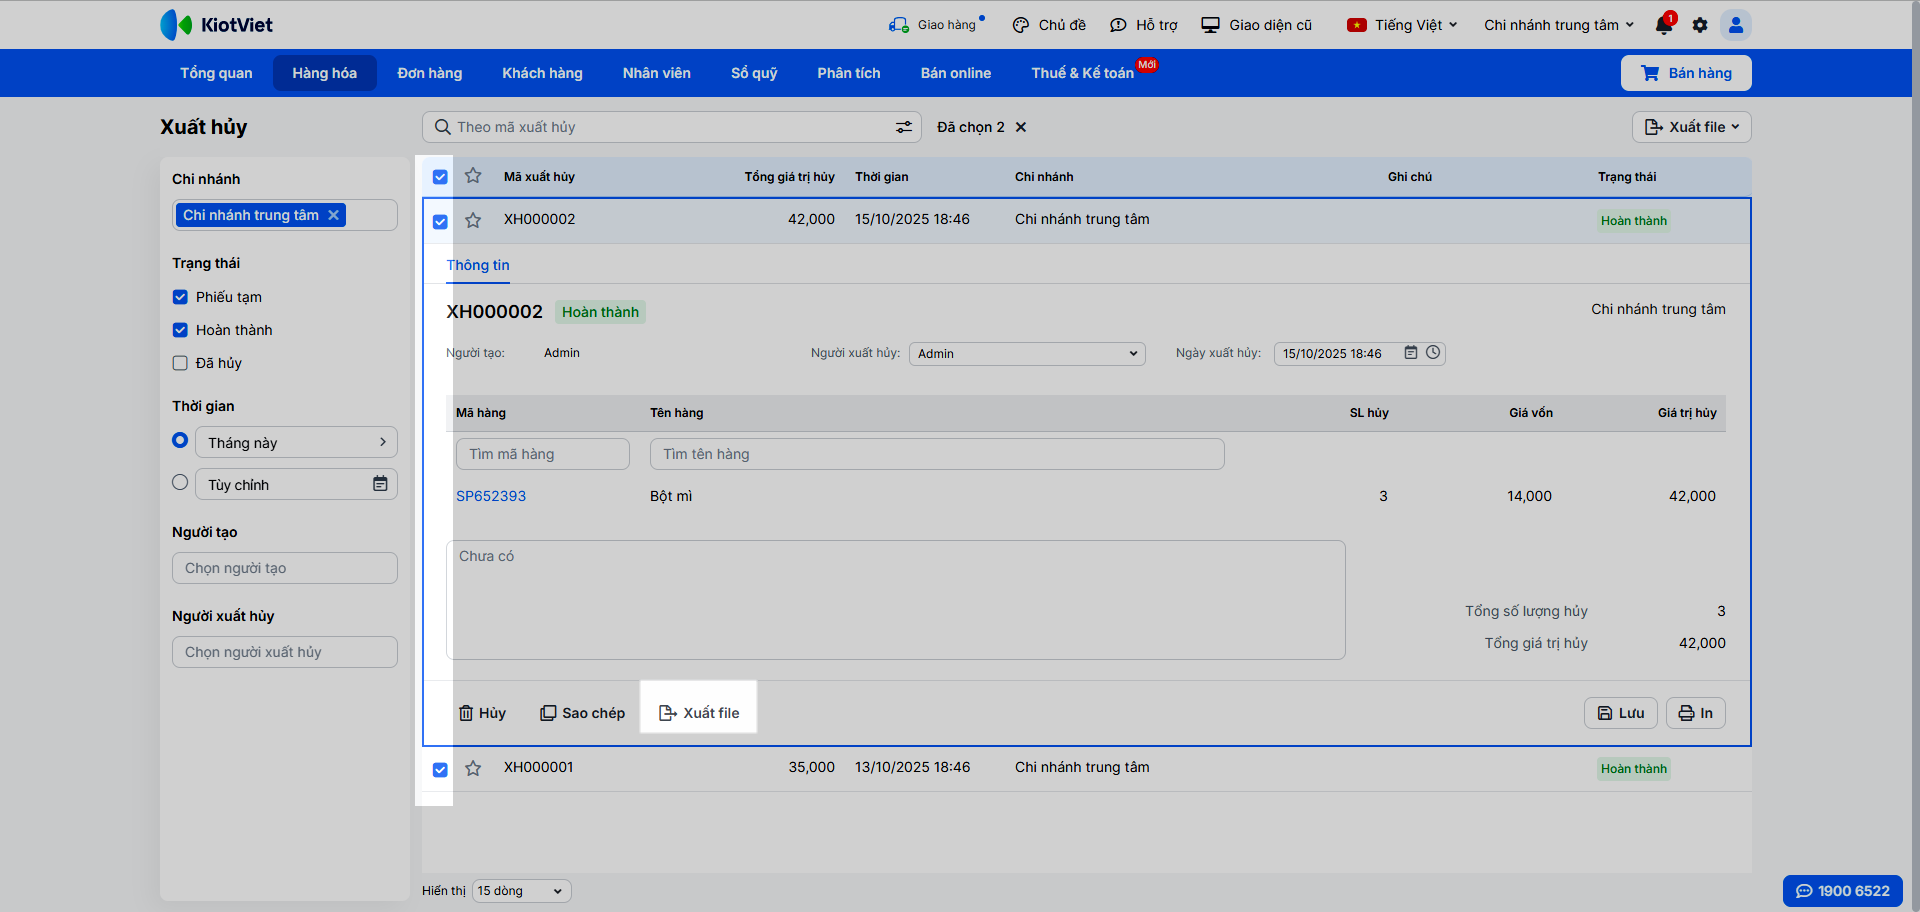Click Lưu save button
This screenshot has height=912, width=1920.
tap(1621, 713)
